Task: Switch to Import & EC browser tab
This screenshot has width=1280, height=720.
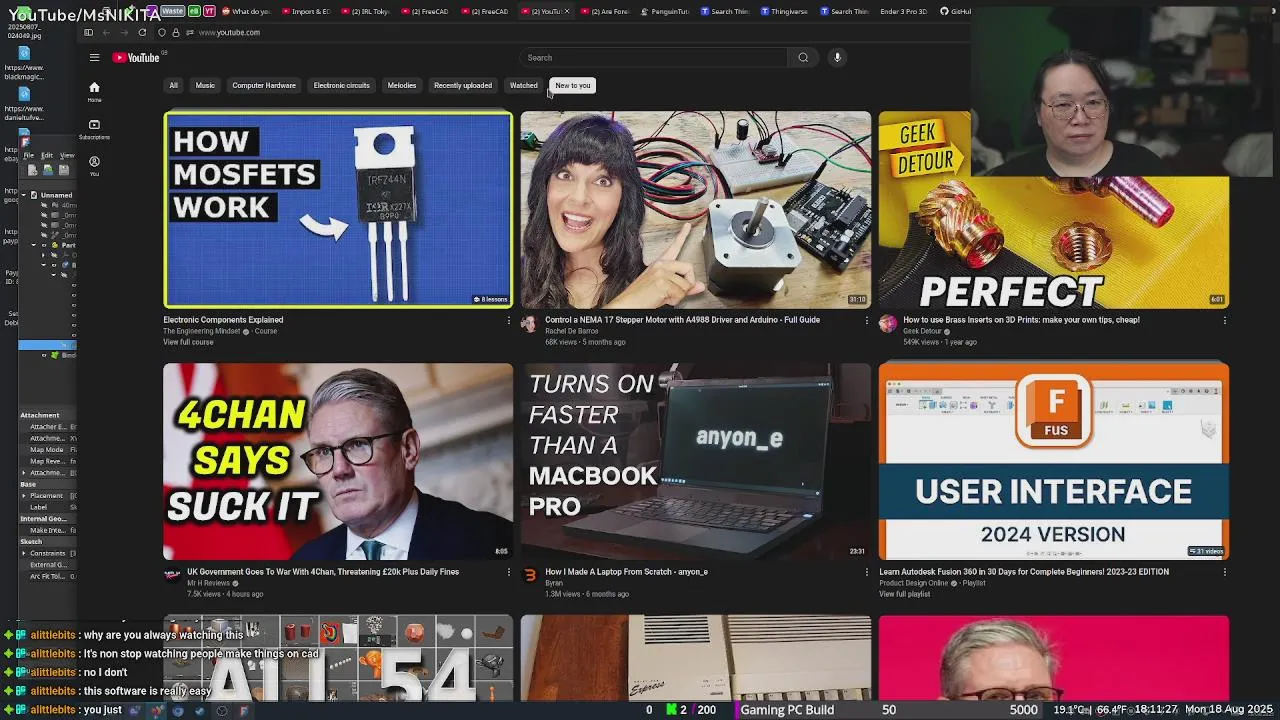Action: pos(306,11)
